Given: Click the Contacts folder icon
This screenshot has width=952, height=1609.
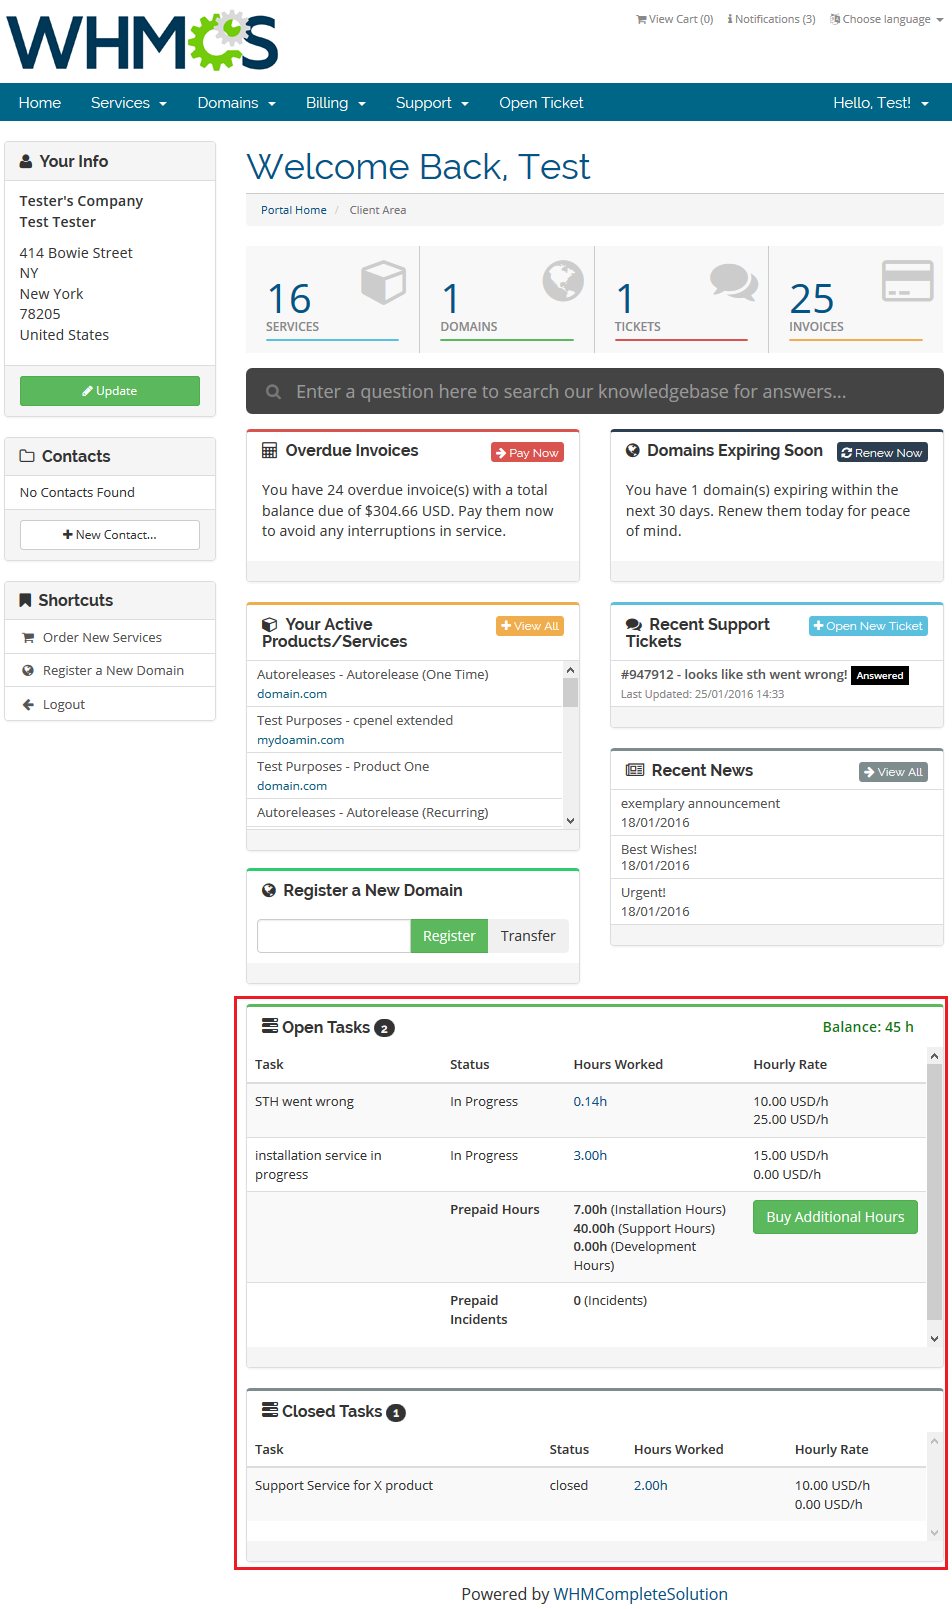Looking at the screenshot, I should point(27,456).
